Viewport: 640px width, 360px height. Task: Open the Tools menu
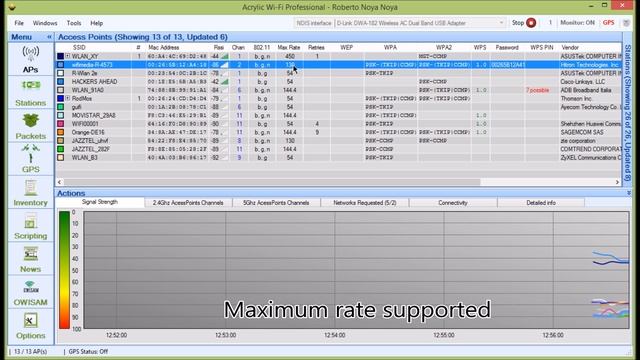click(74, 23)
